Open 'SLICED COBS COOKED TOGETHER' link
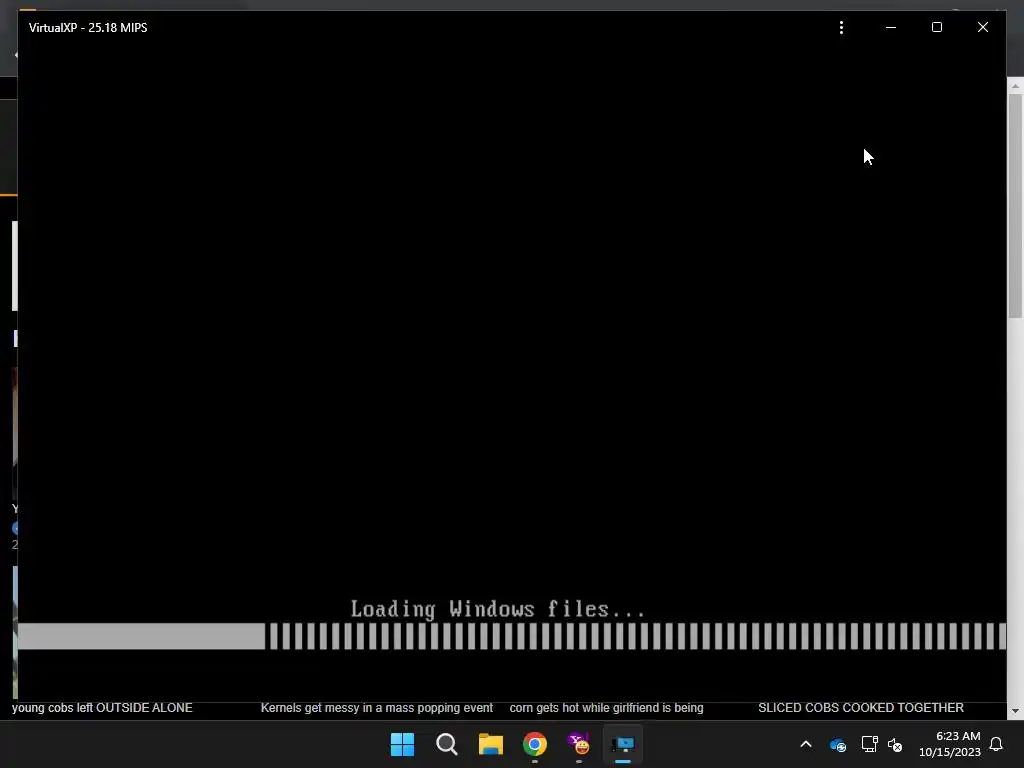 click(x=861, y=708)
